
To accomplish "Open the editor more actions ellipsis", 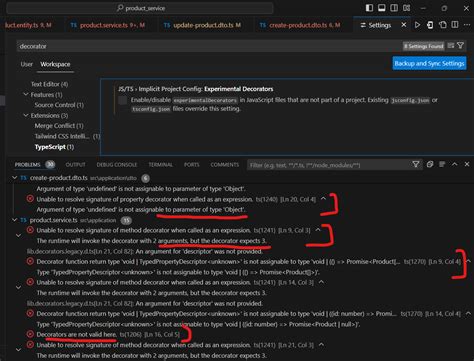I will click(467, 25).
